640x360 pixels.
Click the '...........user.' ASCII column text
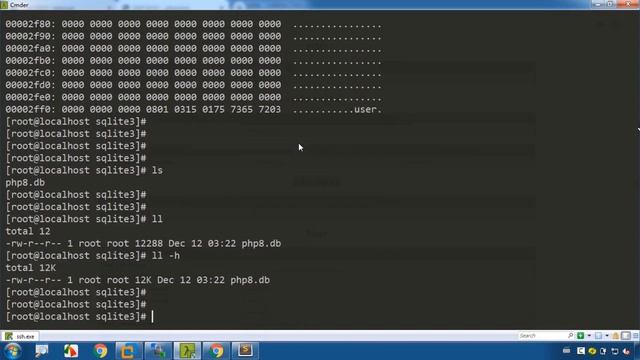[337, 109]
